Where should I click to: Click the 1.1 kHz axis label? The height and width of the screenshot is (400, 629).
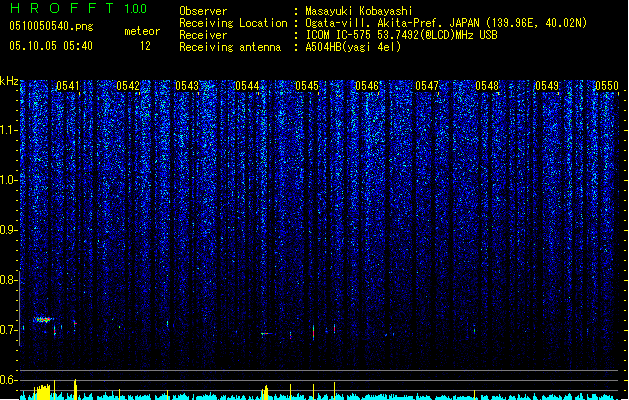pyautogui.click(x=9, y=130)
